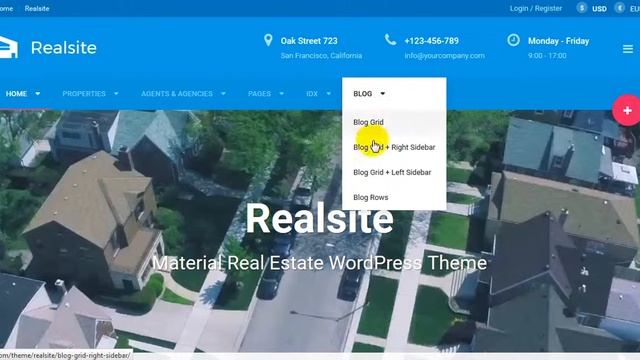
Task: Click the clock opening hours icon
Action: (513, 40)
